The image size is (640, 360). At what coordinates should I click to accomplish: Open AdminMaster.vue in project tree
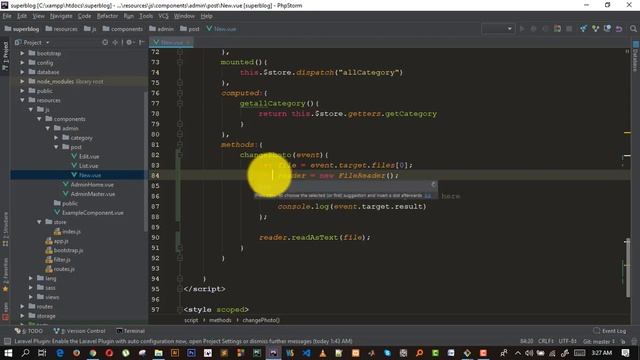tap(93, 194)
